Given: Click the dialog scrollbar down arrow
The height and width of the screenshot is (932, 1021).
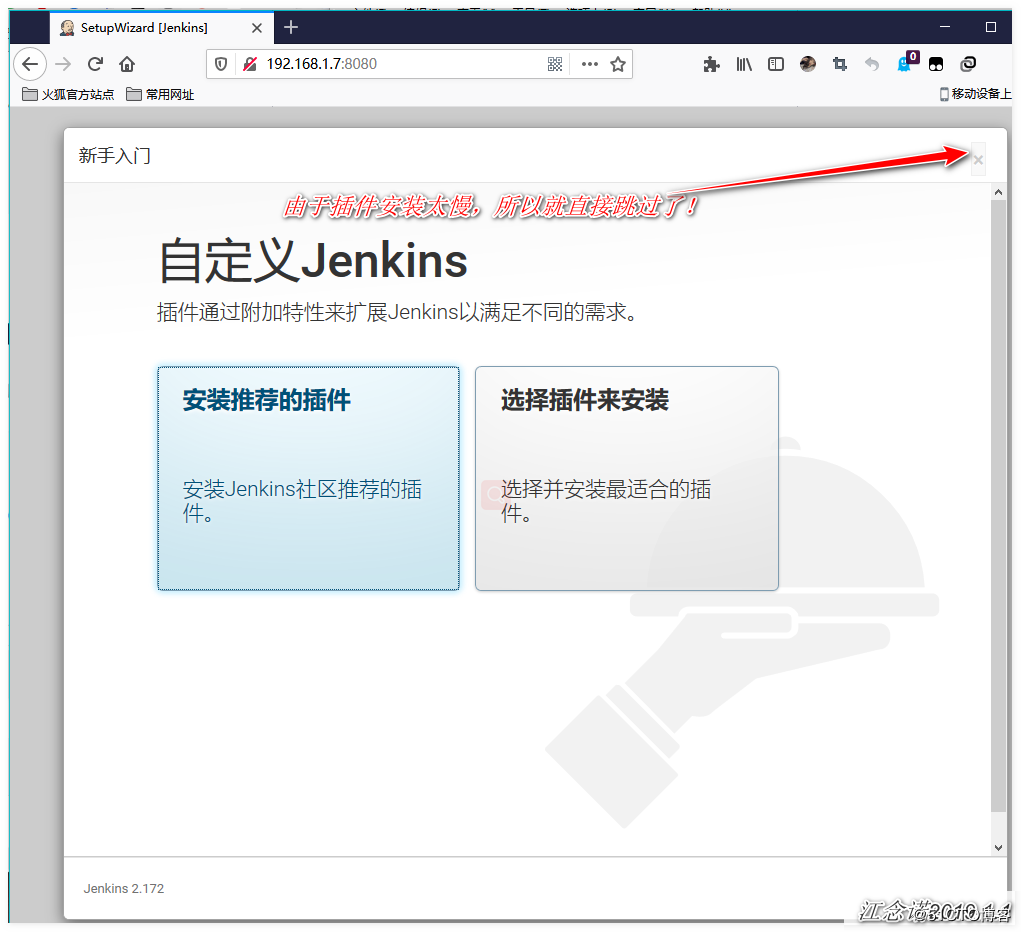Looking at the screenshot, I should [998, 847].
